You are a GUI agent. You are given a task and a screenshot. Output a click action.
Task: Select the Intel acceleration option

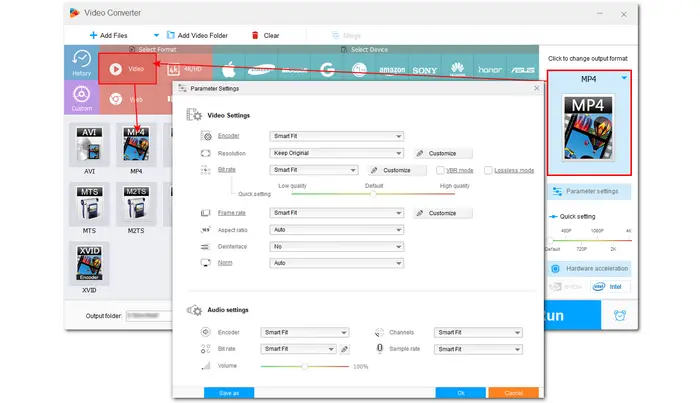click(x=610, y=287)
